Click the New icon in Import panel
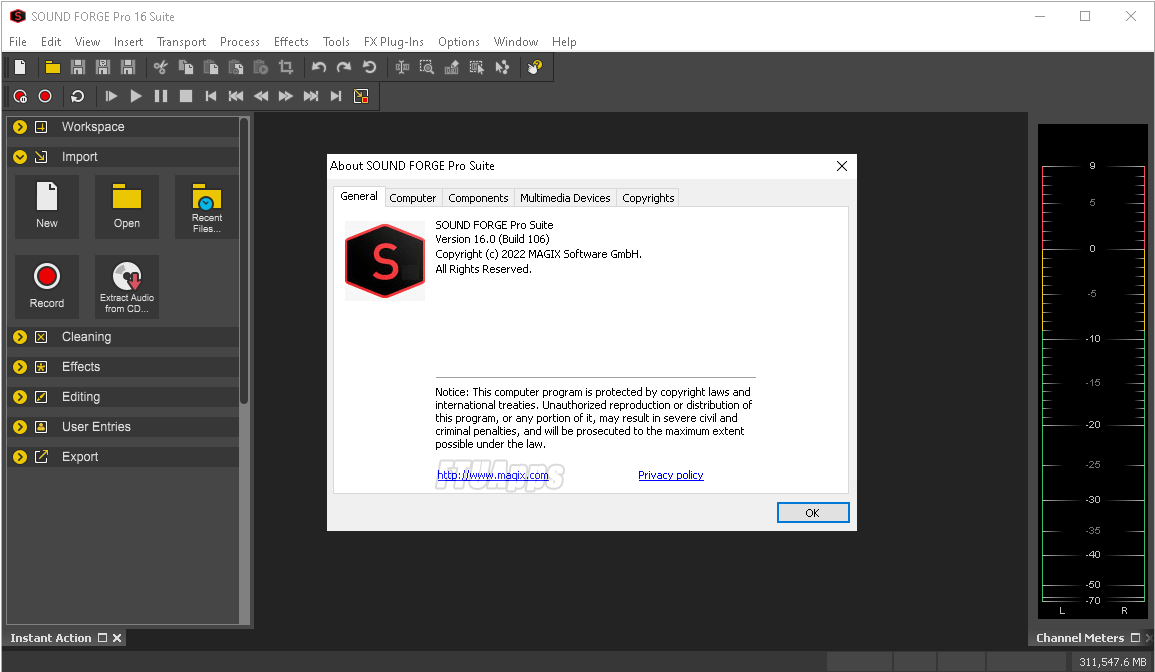Image resolution: width=1155 pixels, height=672 pixels. point(46,206)
